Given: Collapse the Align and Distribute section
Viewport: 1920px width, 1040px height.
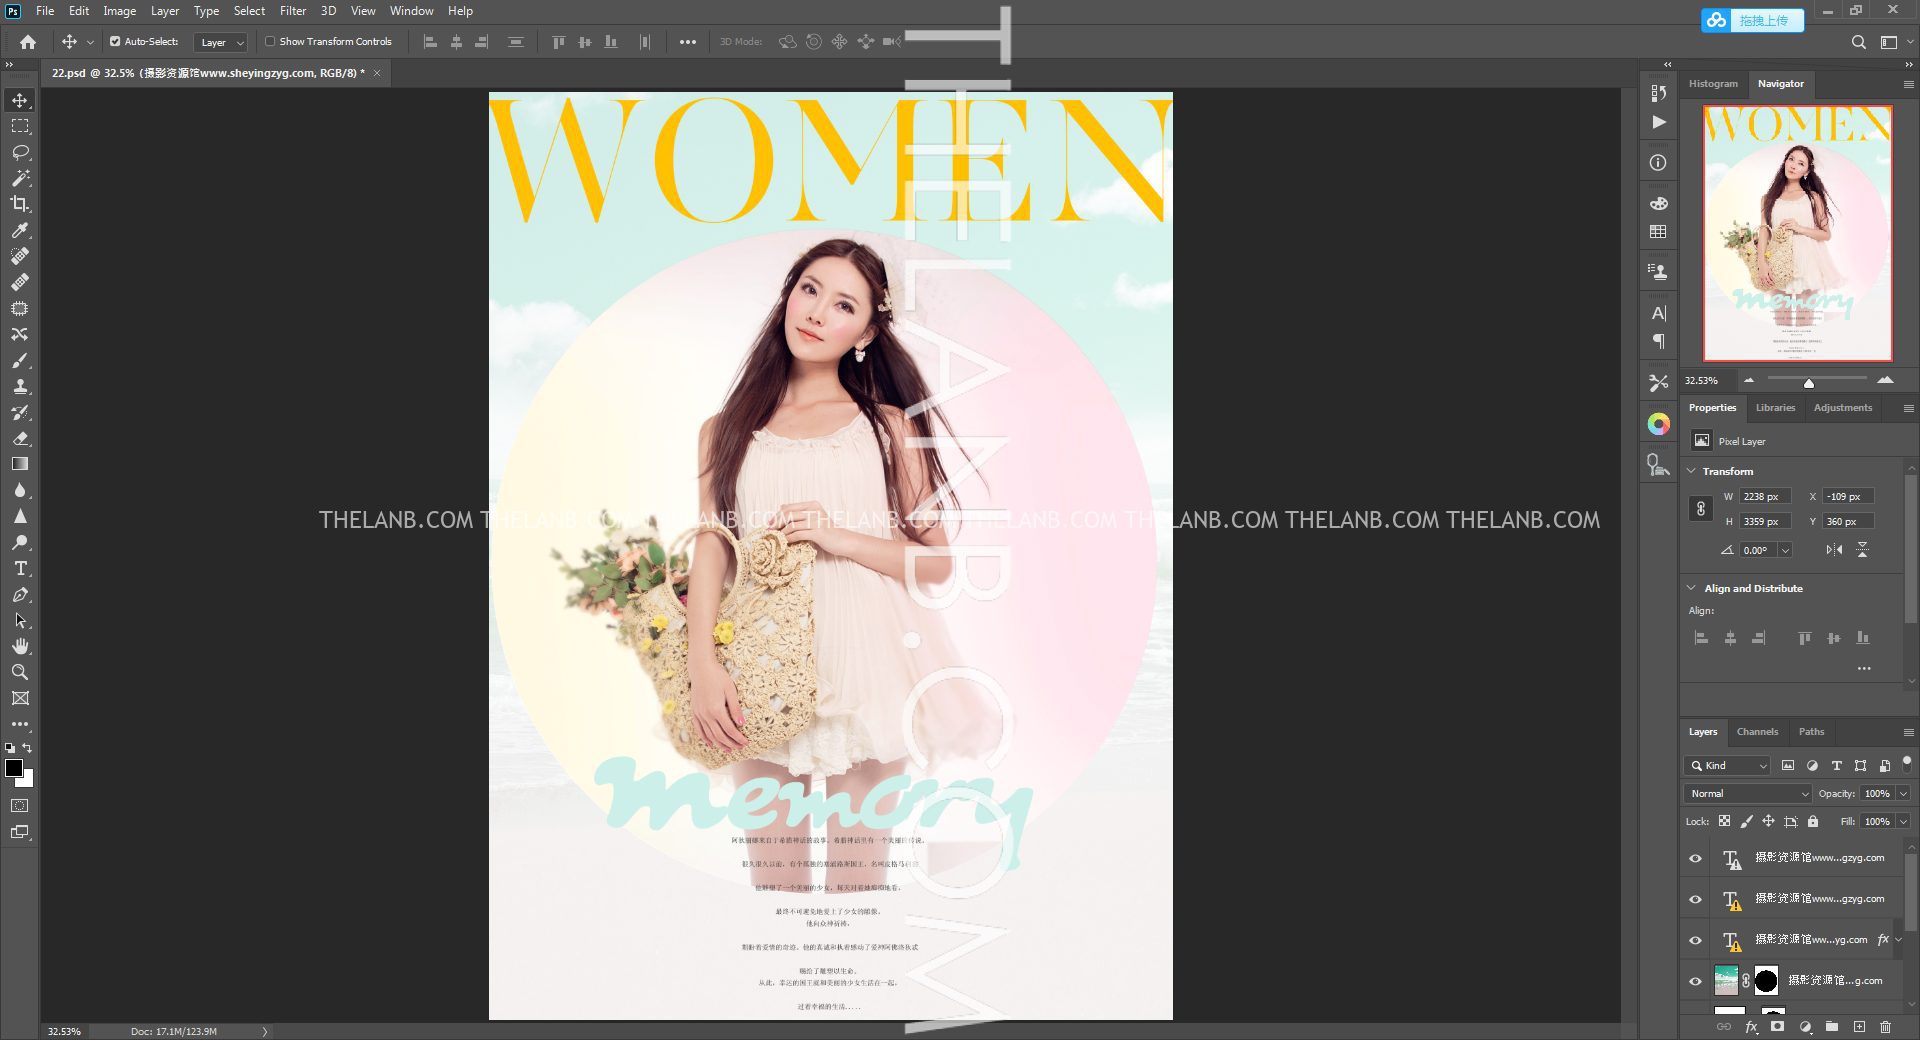Looking at the screenshot, I should [1692, 588].
